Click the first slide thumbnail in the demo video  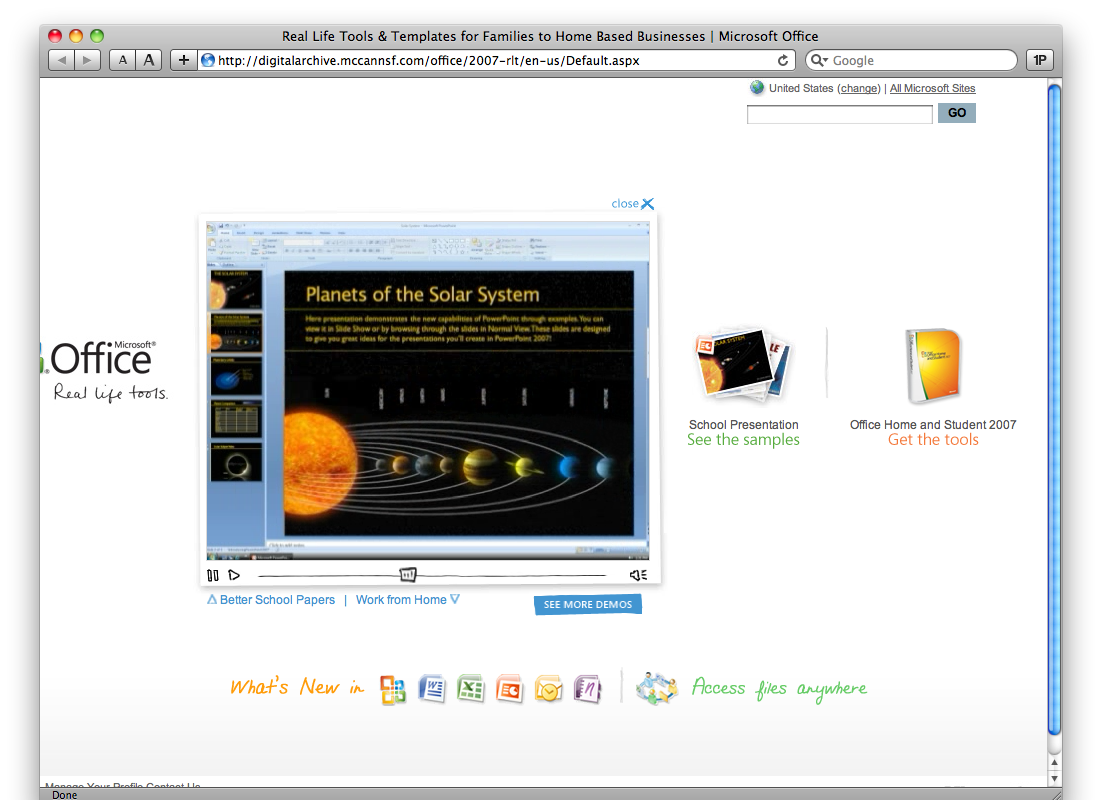coord(235,290)
